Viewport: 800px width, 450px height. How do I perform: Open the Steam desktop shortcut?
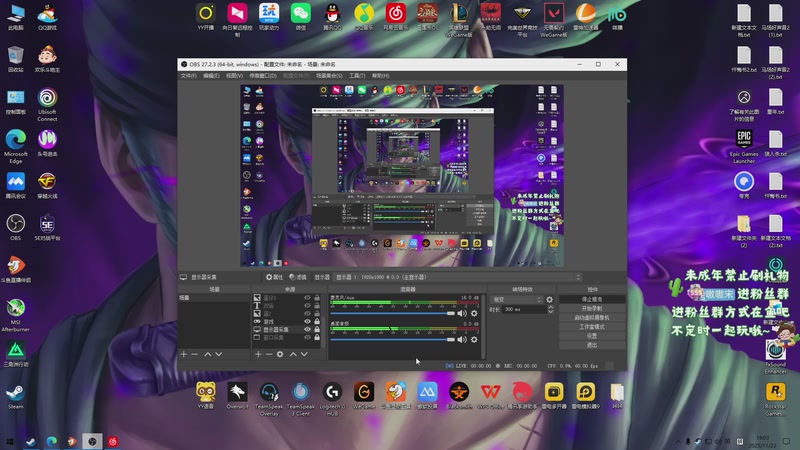click(x=16, y=396)
